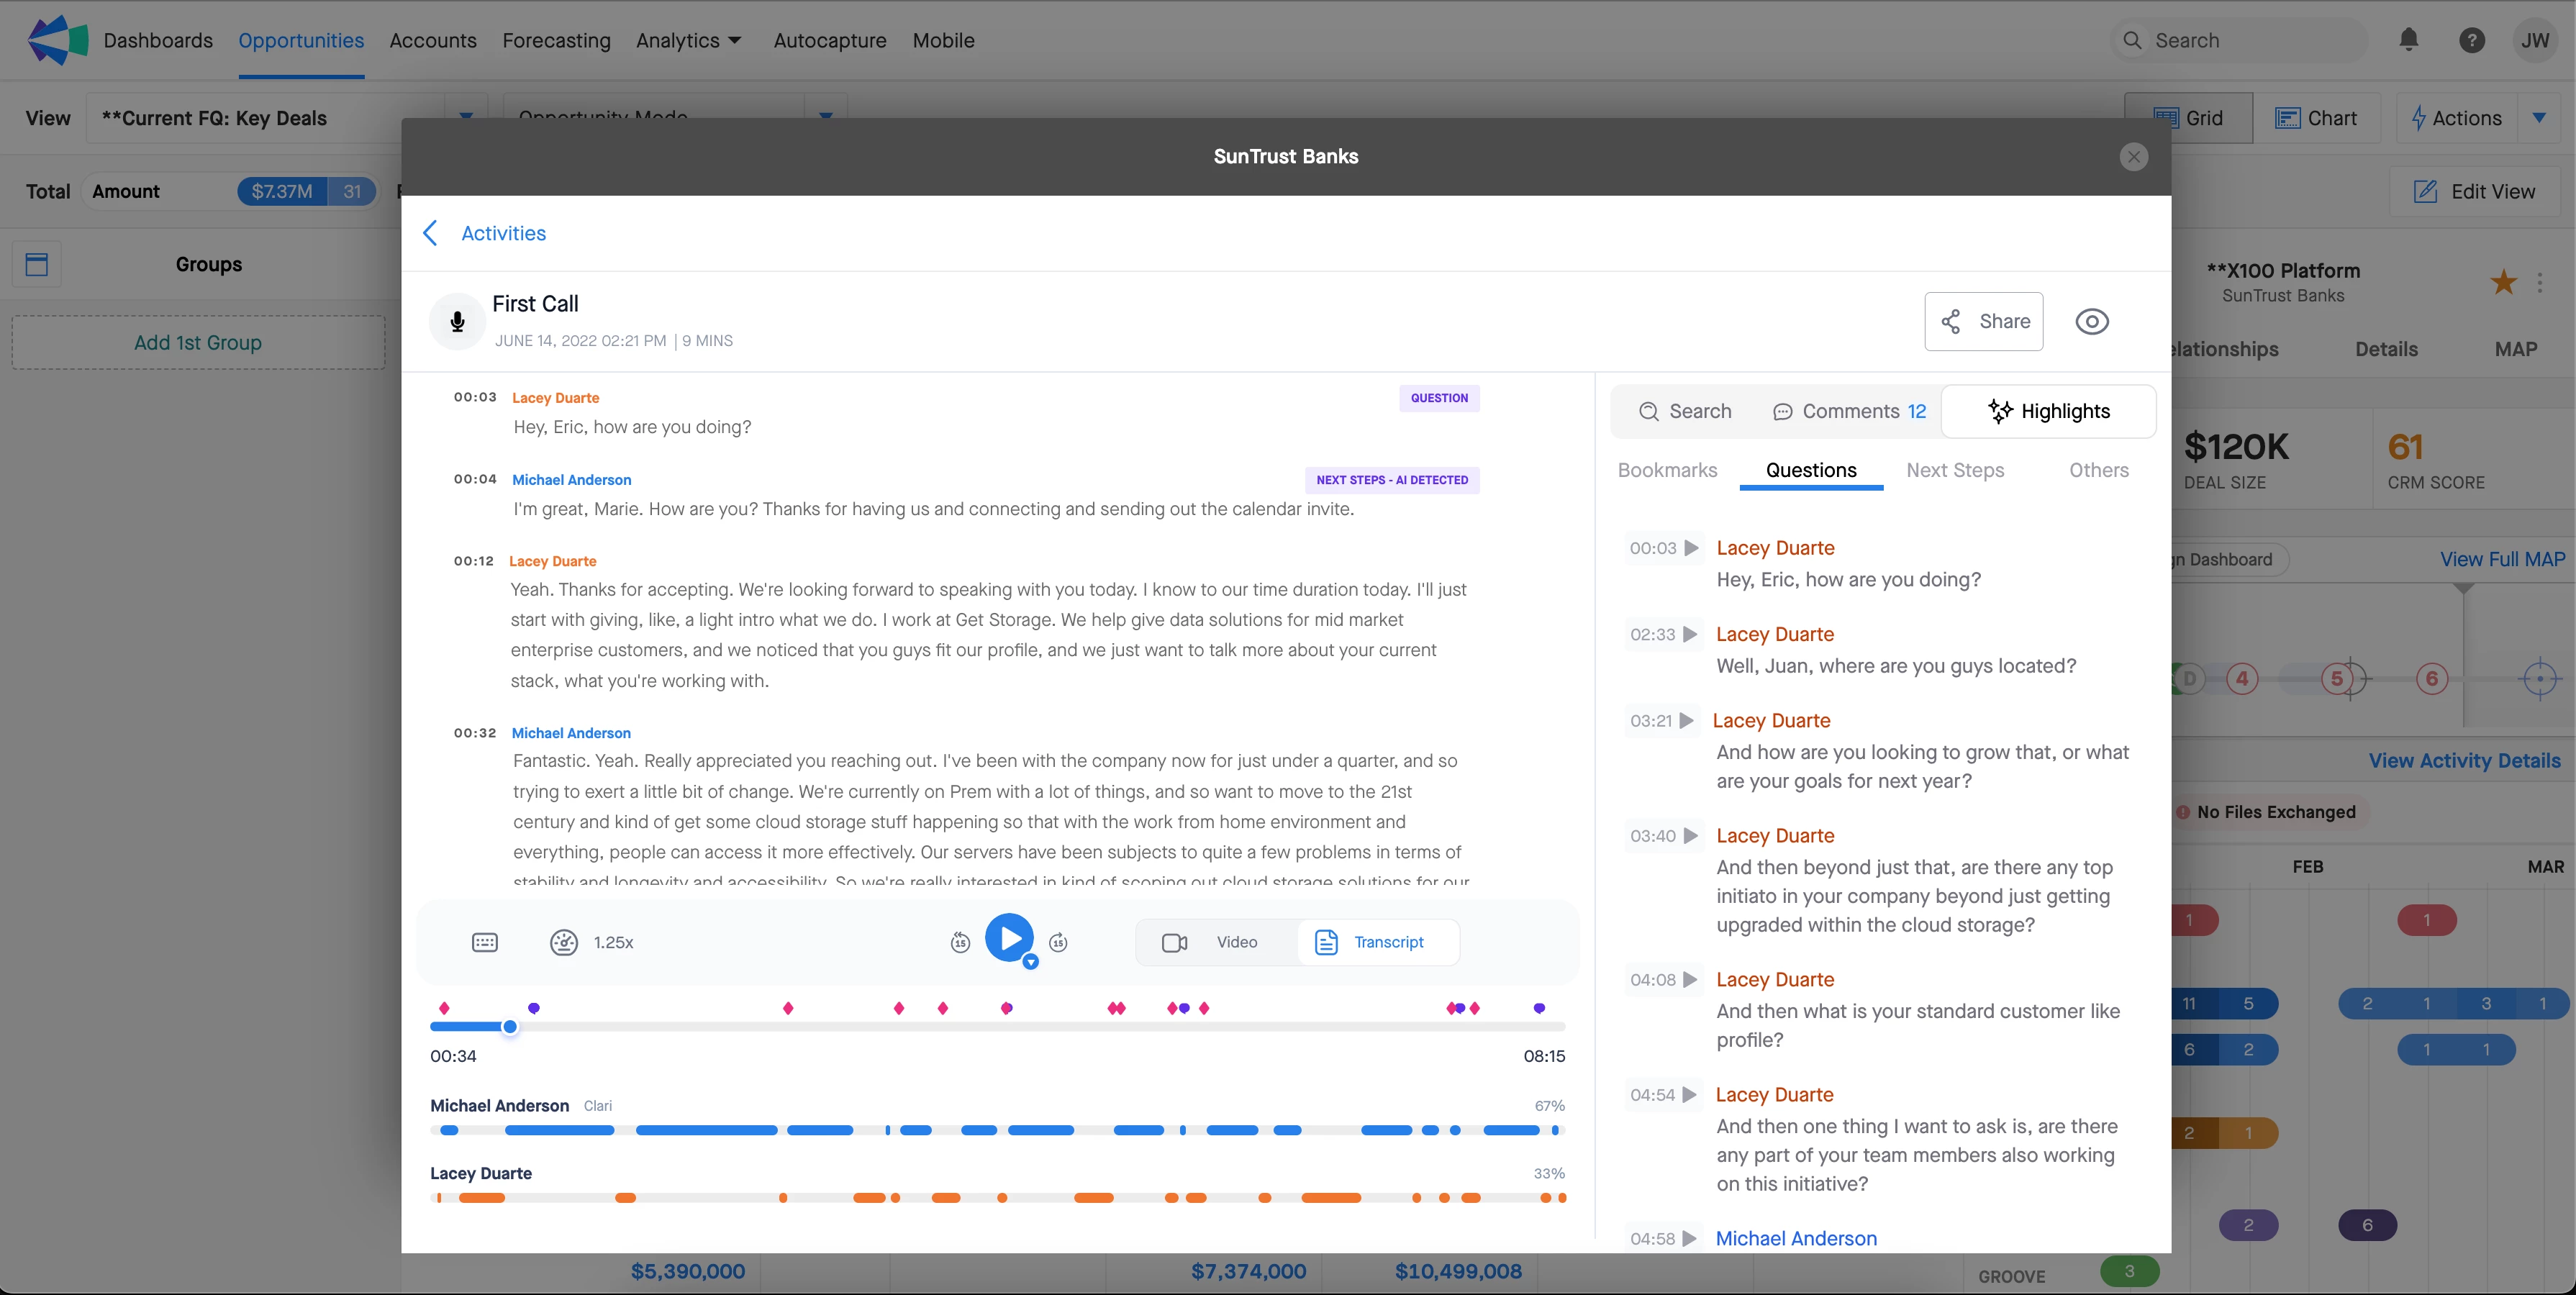Click the microphone icon next to First Call
Viewport: 2576px width, 1295px height.
click(457, 321)
